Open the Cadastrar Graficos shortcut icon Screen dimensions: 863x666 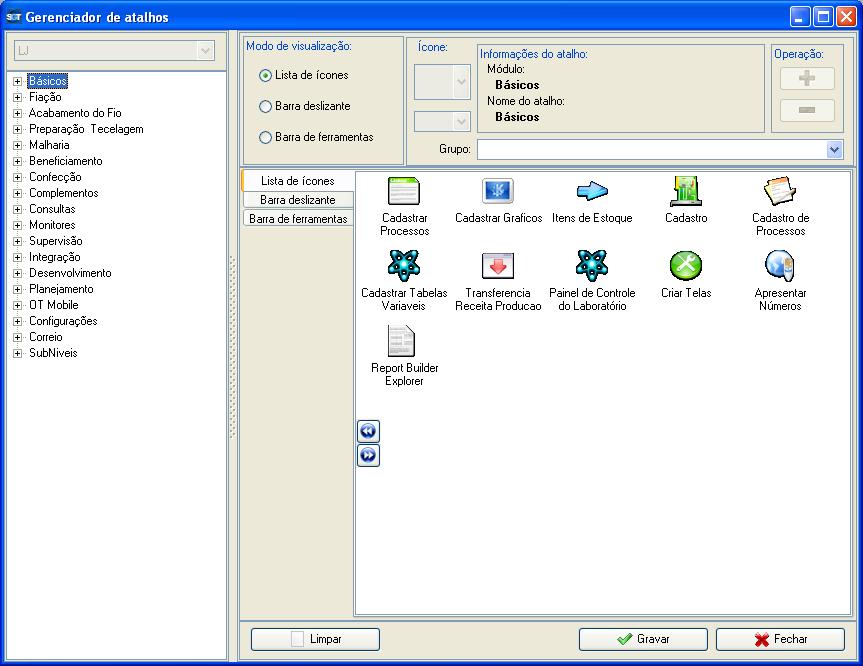pyautogui.click(x=497, y=191)
